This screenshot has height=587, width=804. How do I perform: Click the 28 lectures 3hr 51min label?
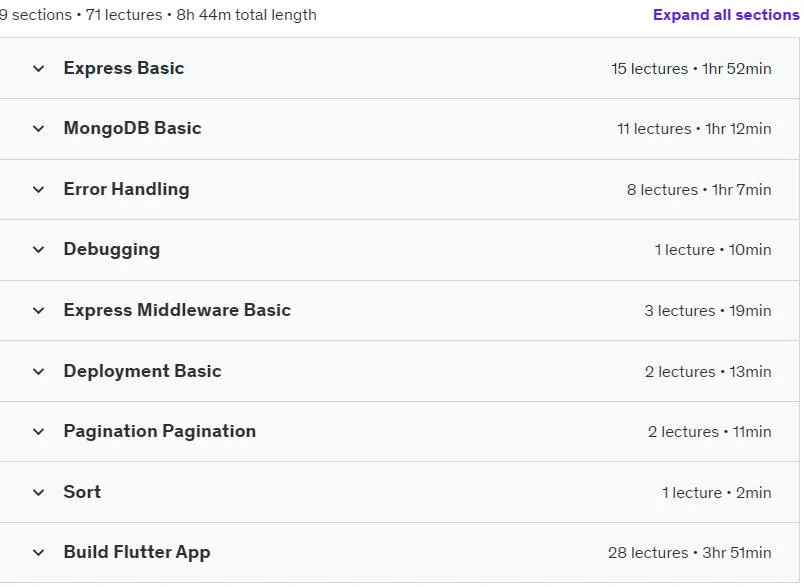click(689, 553)
